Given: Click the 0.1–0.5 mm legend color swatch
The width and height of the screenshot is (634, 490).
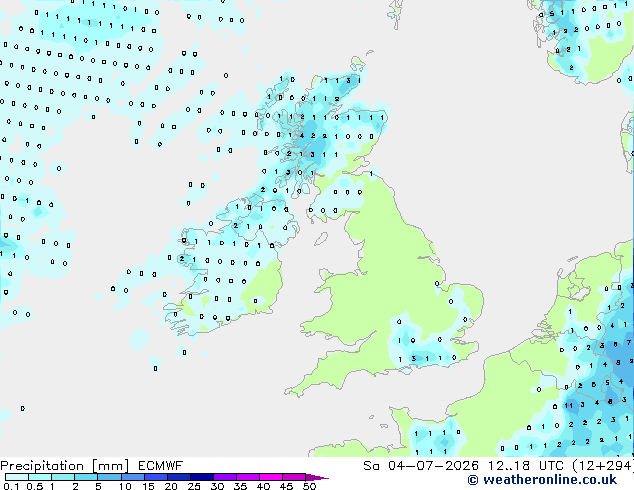Looking at the screenshot, I should click(17, 477).
